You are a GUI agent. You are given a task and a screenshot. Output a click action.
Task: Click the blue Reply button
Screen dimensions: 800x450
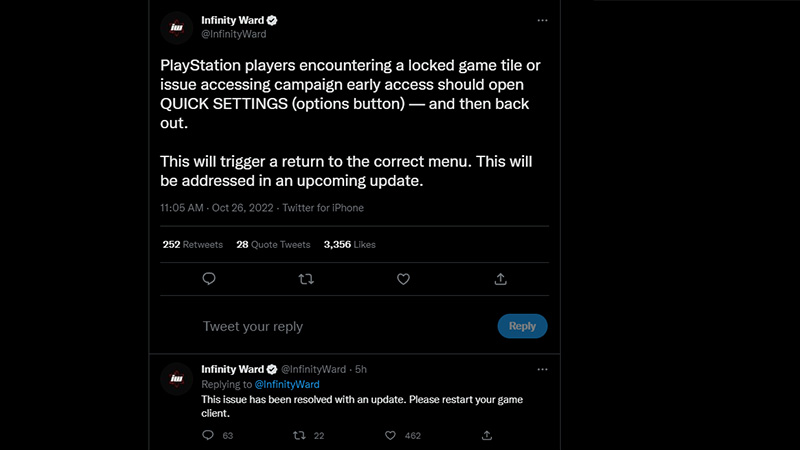click(x=522, y=326)
